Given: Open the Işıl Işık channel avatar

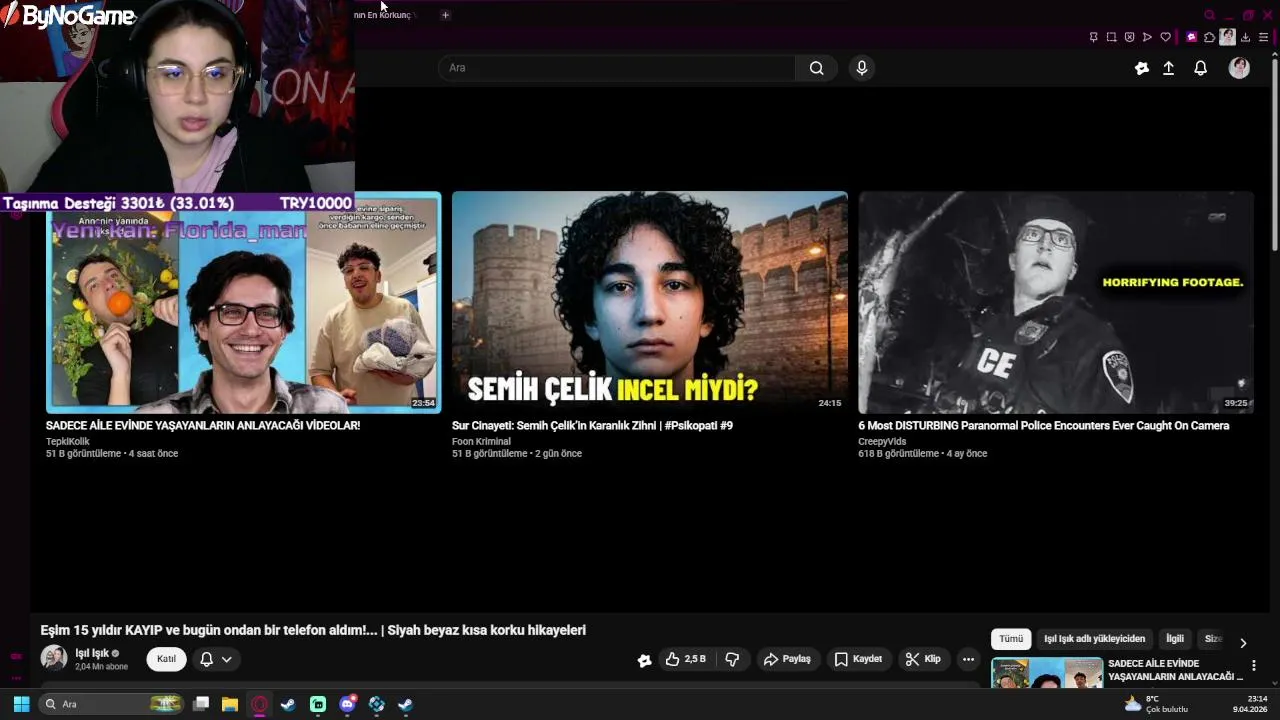Looking at the screenshot, I should pos(54,658).
